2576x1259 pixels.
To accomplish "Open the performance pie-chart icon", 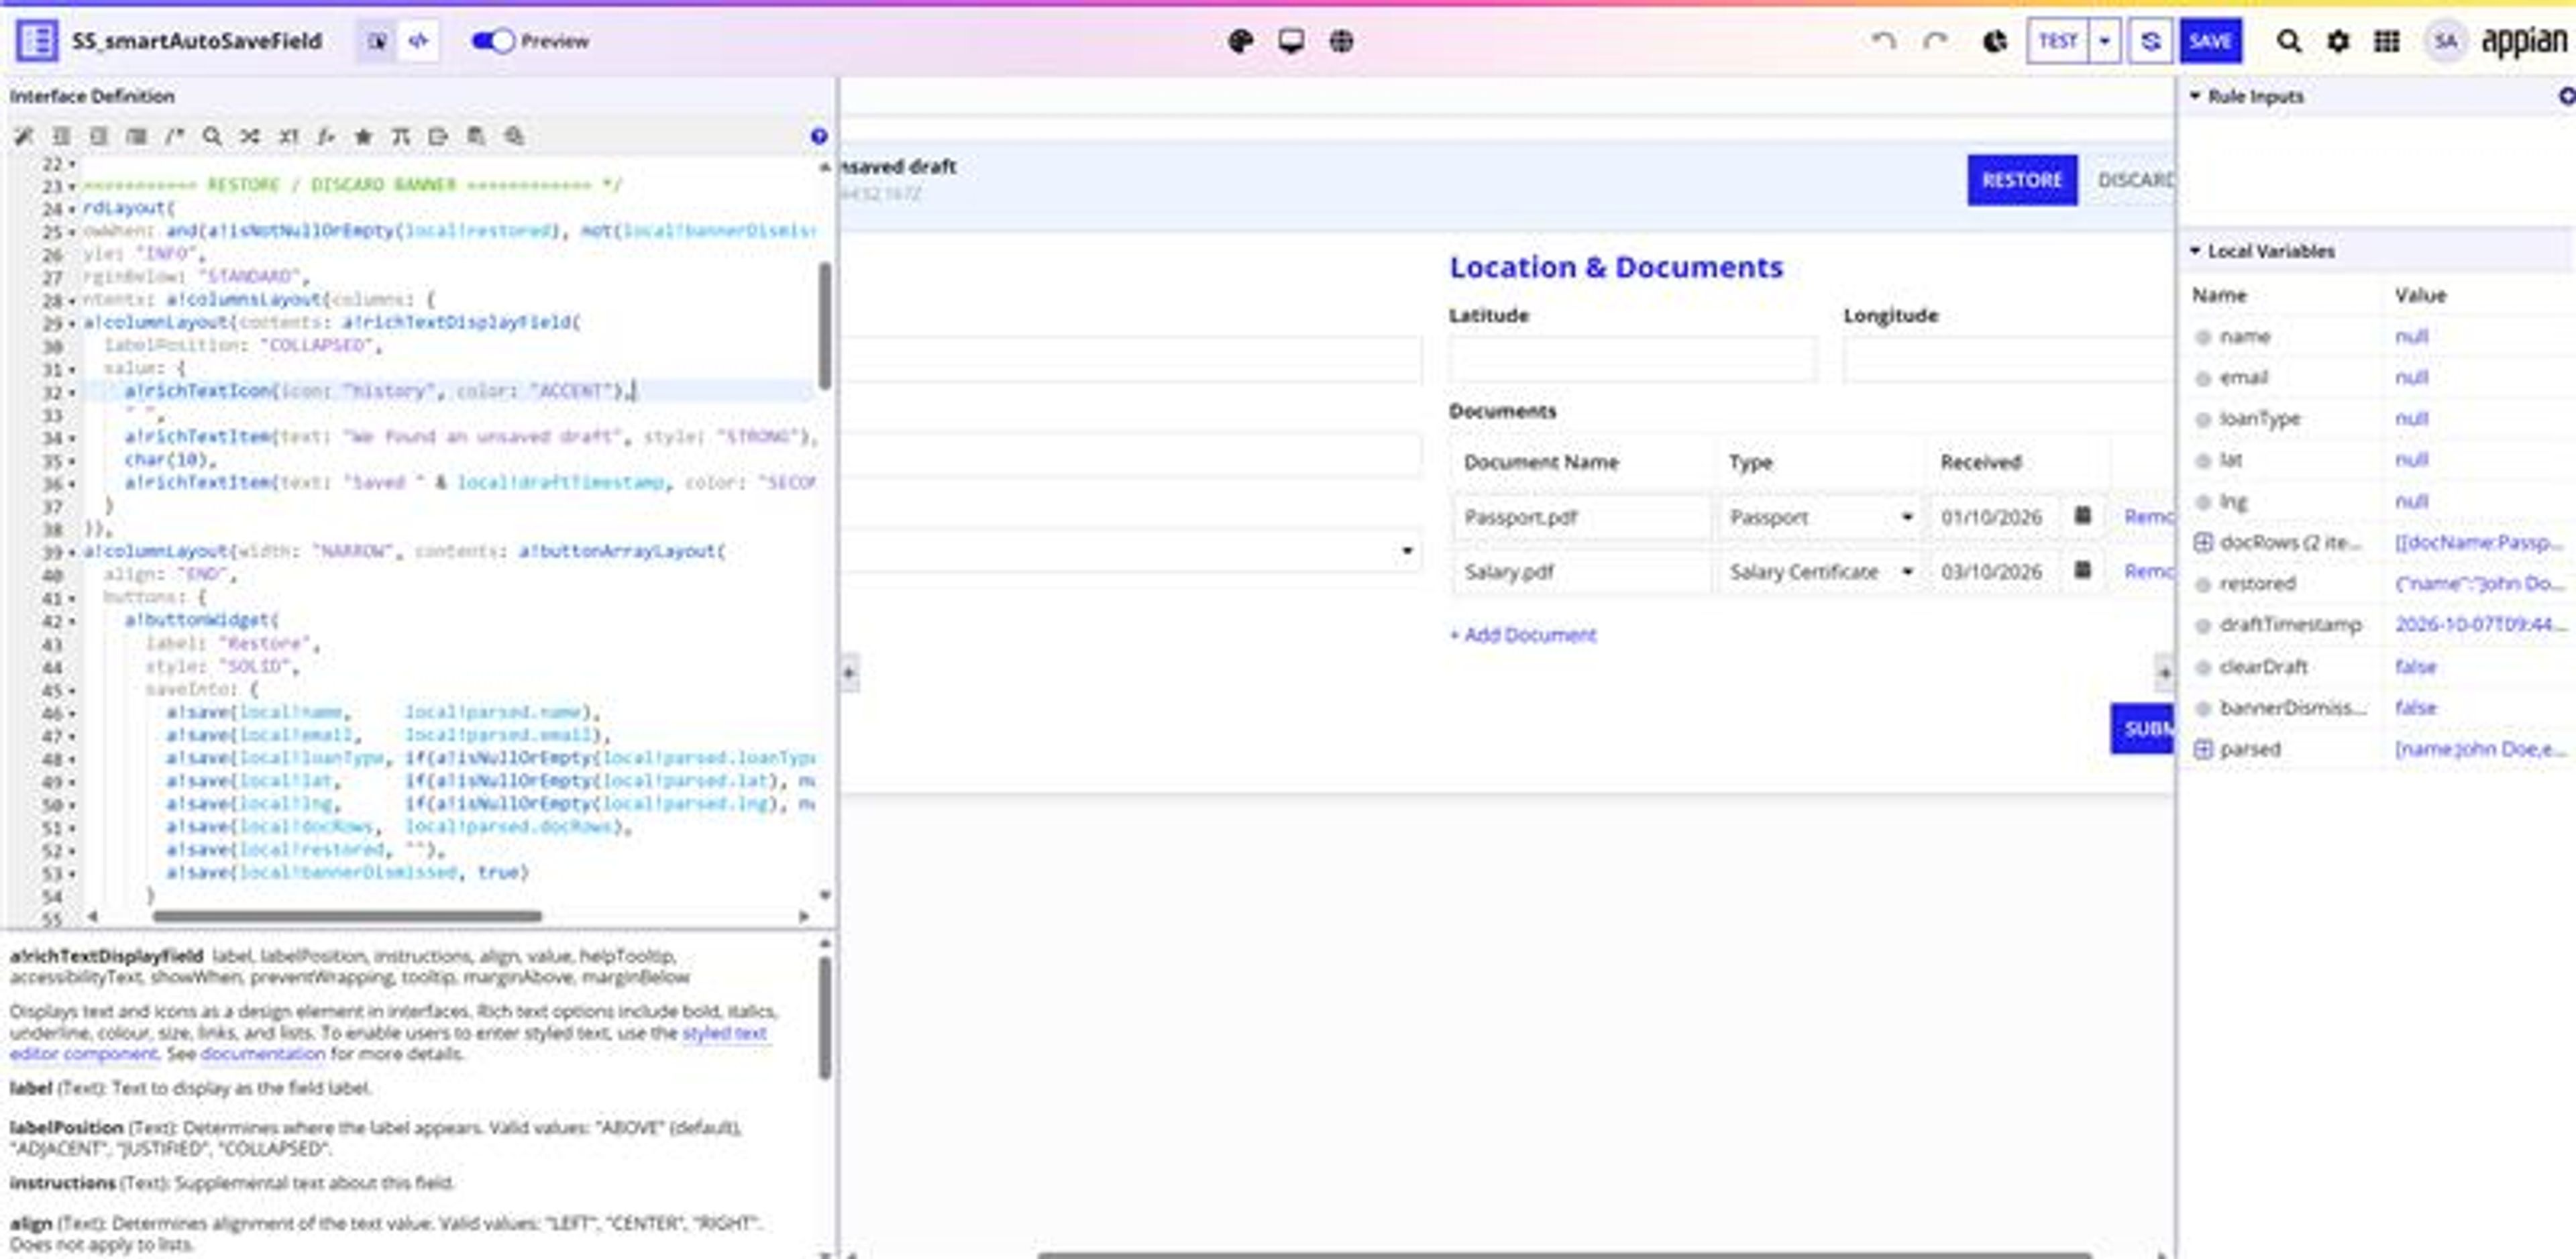I will pyautogui.click(x=1994, y=41).
